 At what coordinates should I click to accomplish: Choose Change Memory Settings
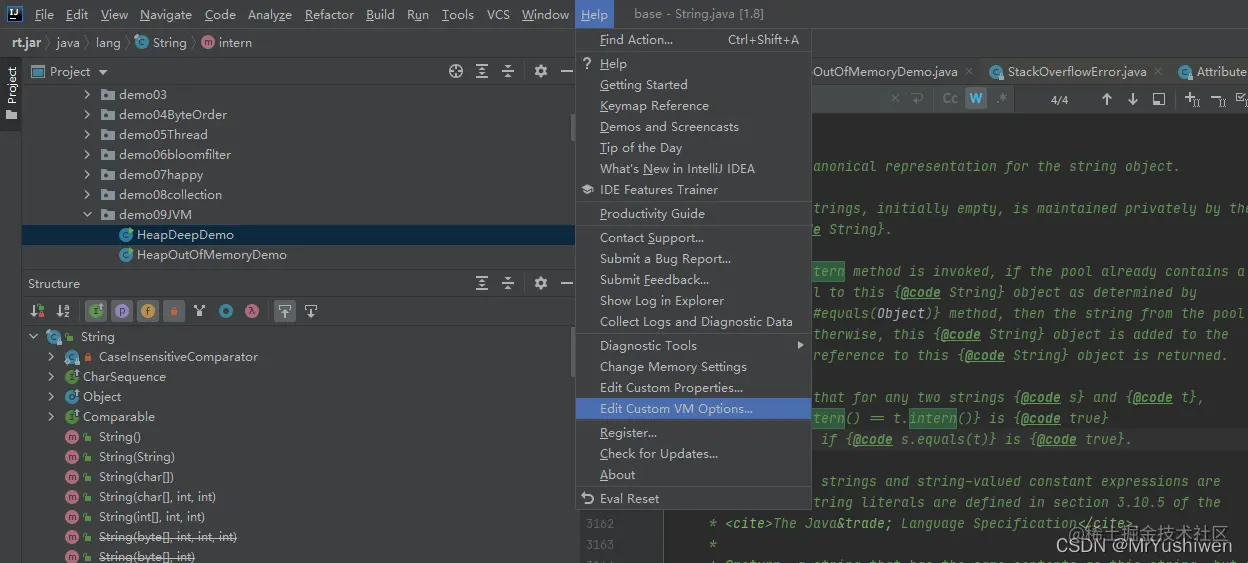click(x=693, y=367)
